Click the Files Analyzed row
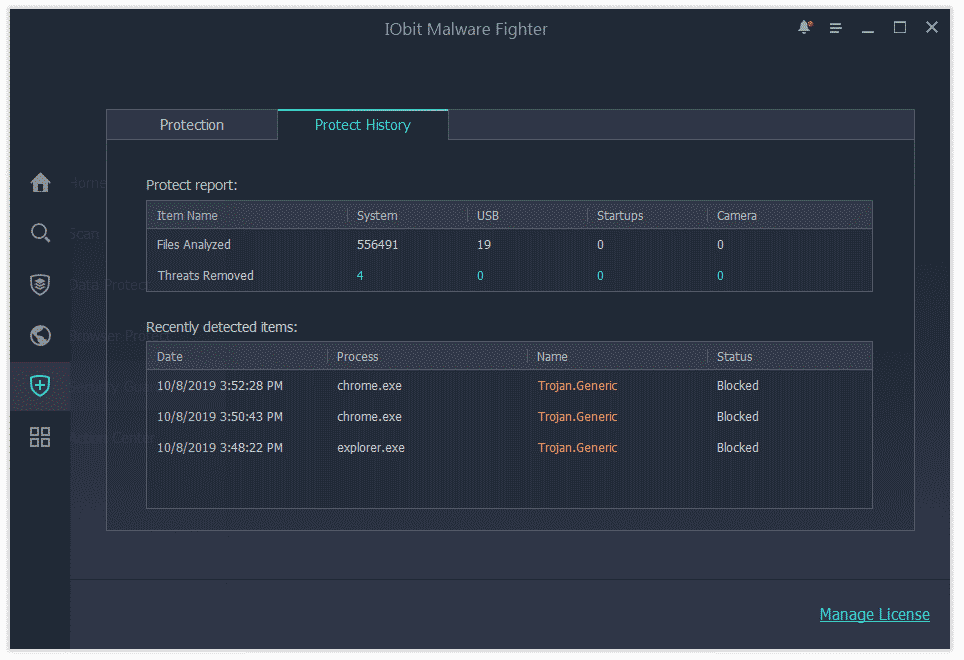Screen dimensions: 964x660 point(194,244)
